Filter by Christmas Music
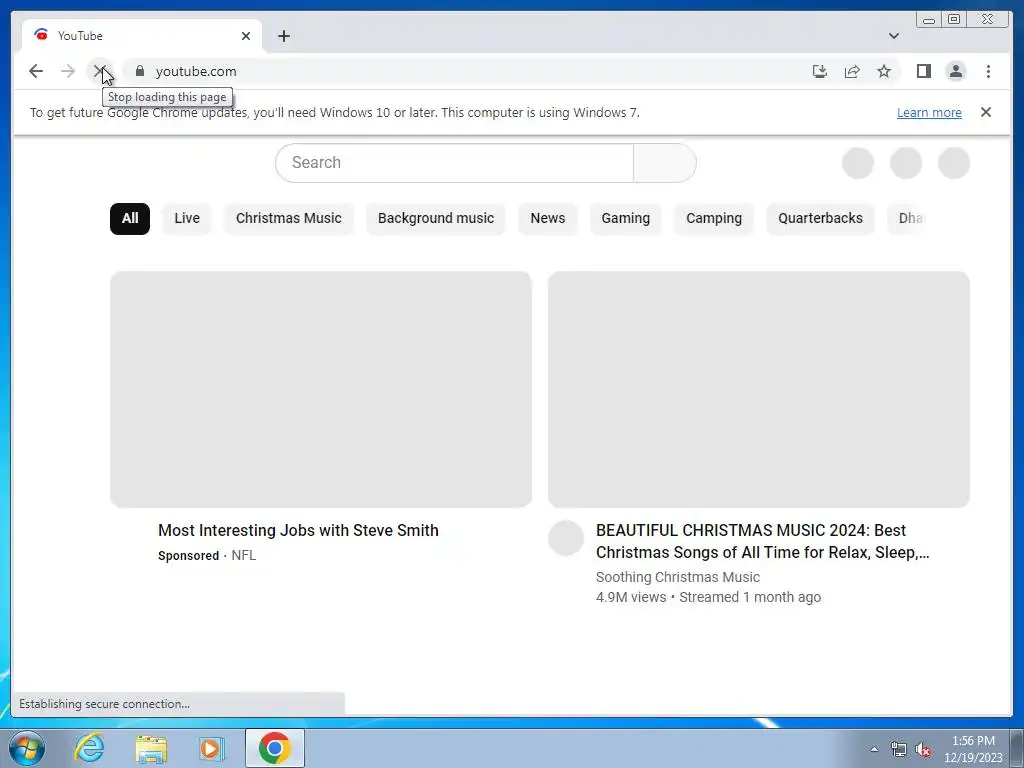1024x768 pixels. 289,218
